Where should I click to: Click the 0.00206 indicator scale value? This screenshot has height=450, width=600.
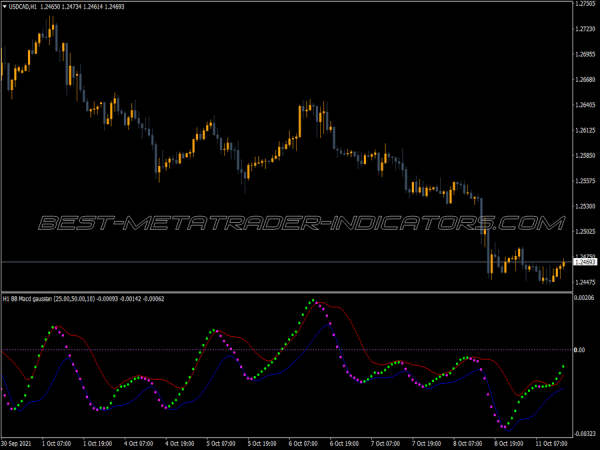[584, 298]
